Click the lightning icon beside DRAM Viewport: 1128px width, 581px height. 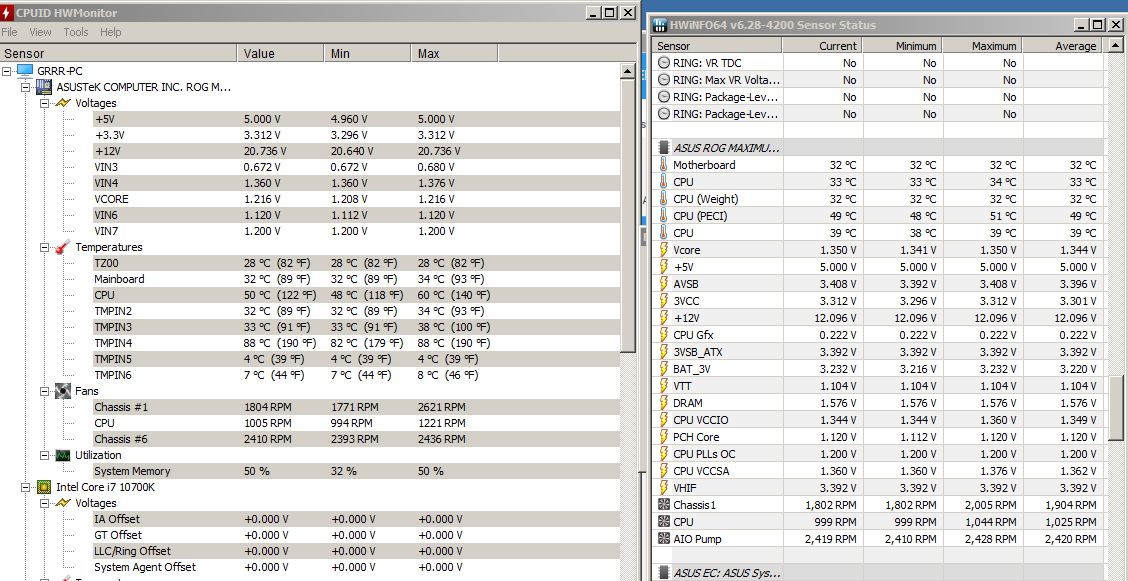[x=664, y=403]
